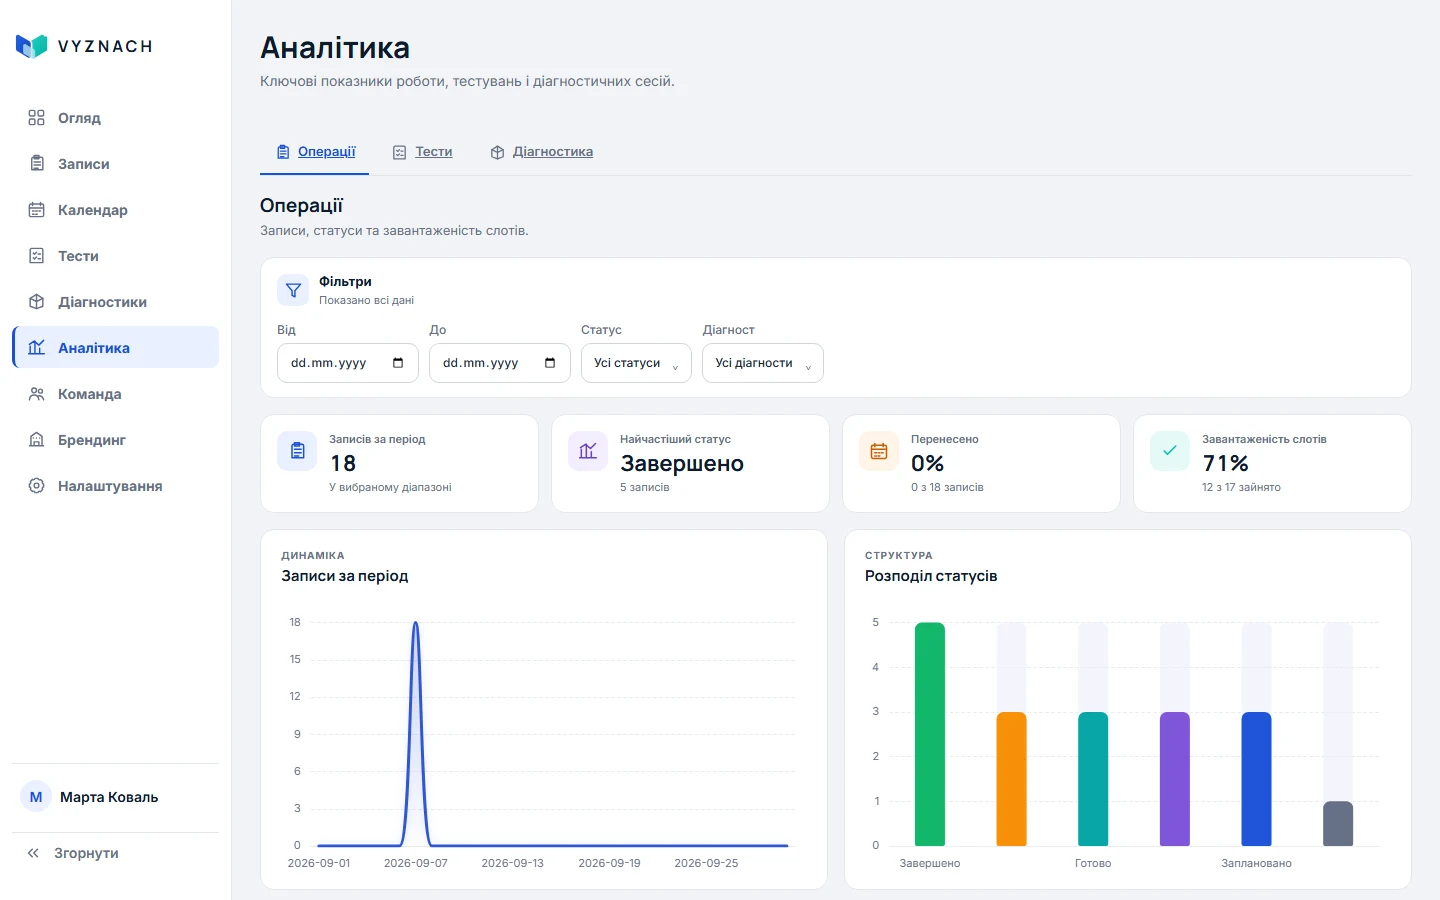
Task: Click the Найчастіший статус card chart icon
Action: (588, 451)
